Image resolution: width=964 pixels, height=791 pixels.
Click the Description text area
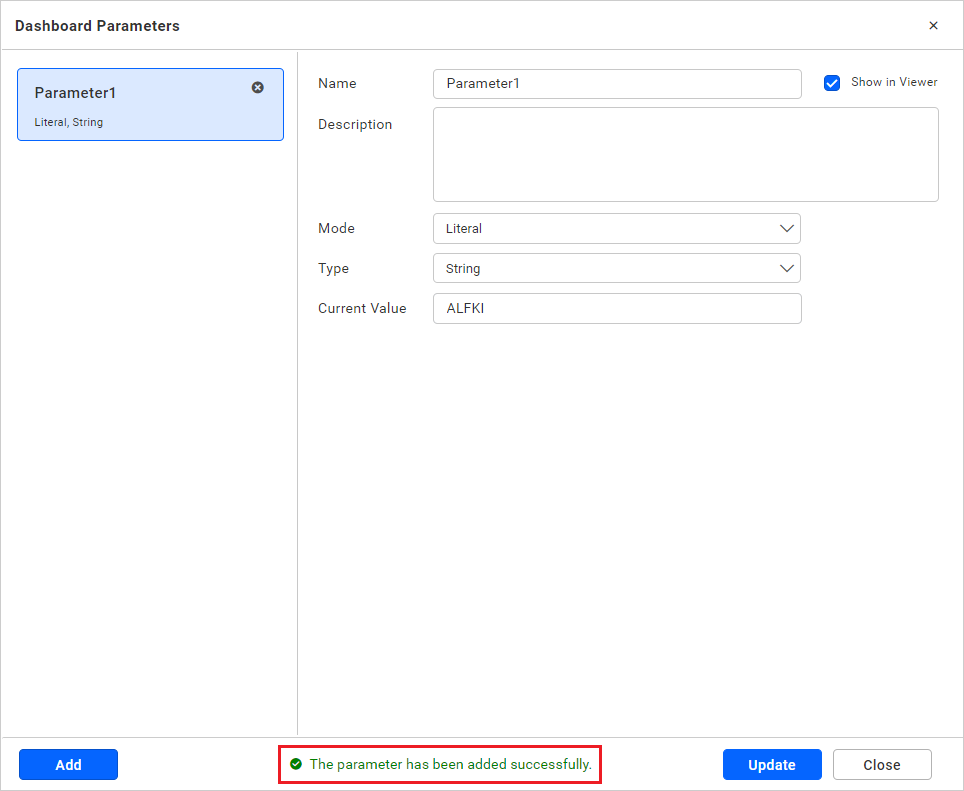pyautogui.click(x=686, y=154)
